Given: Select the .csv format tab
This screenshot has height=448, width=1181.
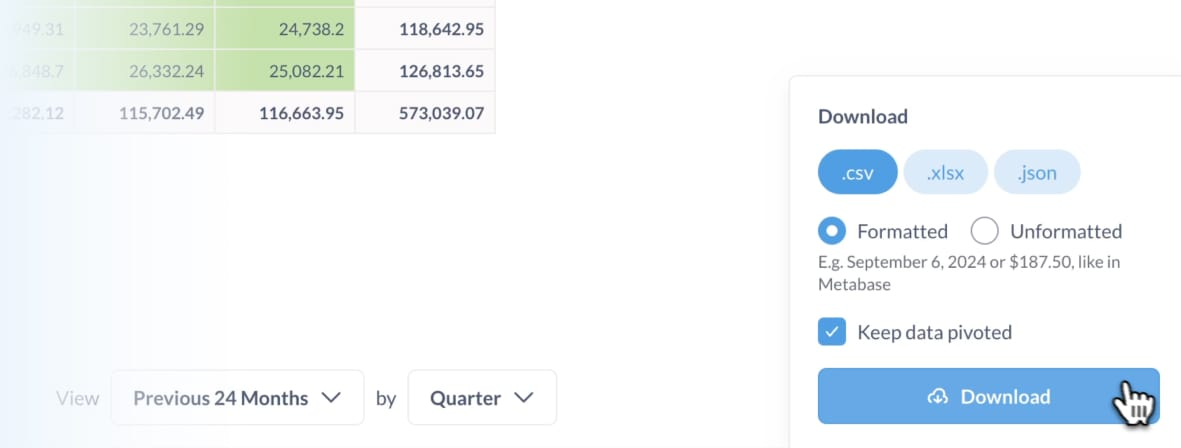Looking at the screenshot, I should click(x=858, y=172).
